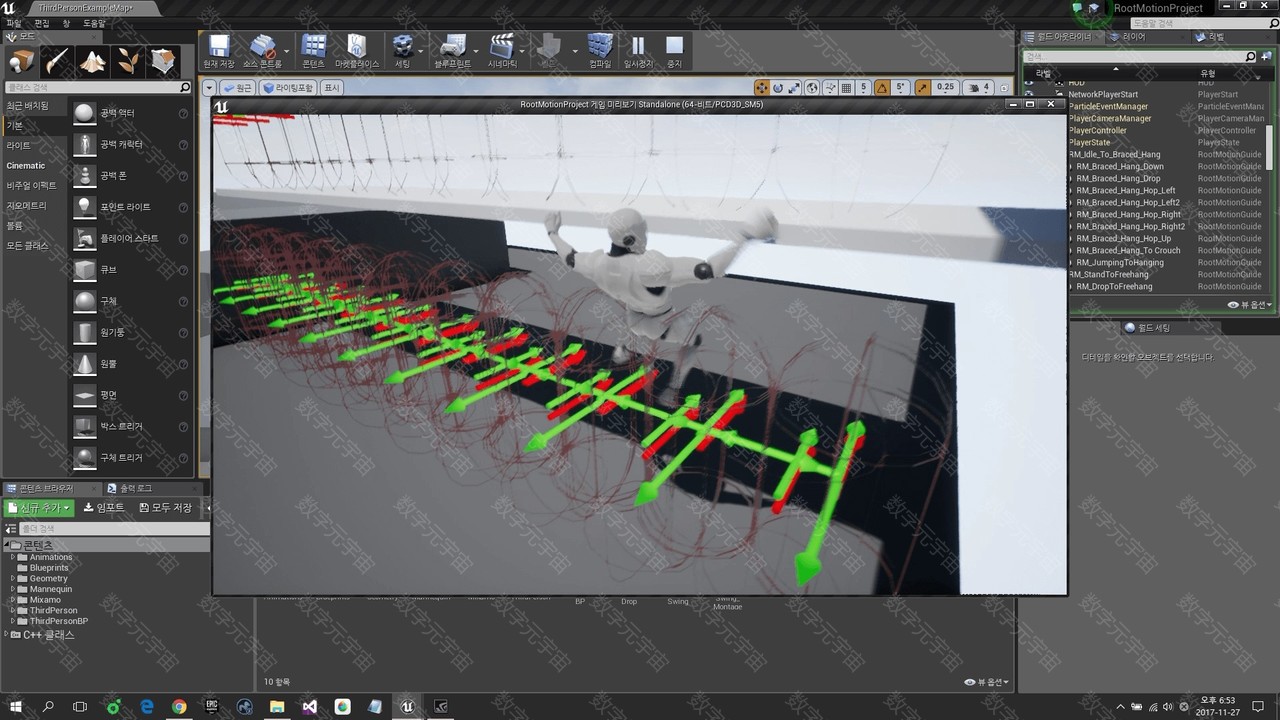This screenshot has height=720, width=1280.
Task: Click the Compile (컴파일) toolbar icon
Action: (x=600, y=50)
